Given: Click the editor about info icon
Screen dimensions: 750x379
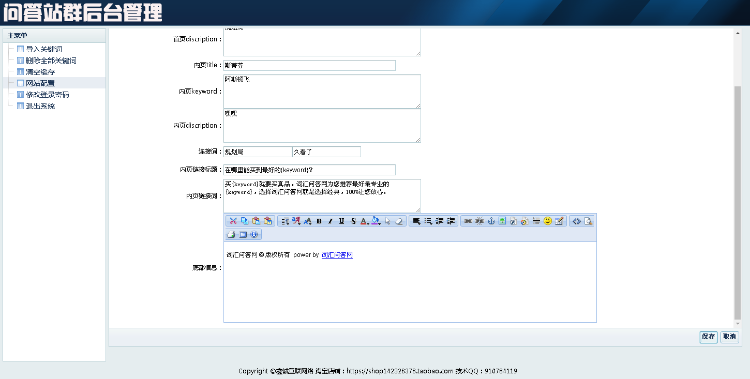Looking at the screenshot, I should click(254, 234).
